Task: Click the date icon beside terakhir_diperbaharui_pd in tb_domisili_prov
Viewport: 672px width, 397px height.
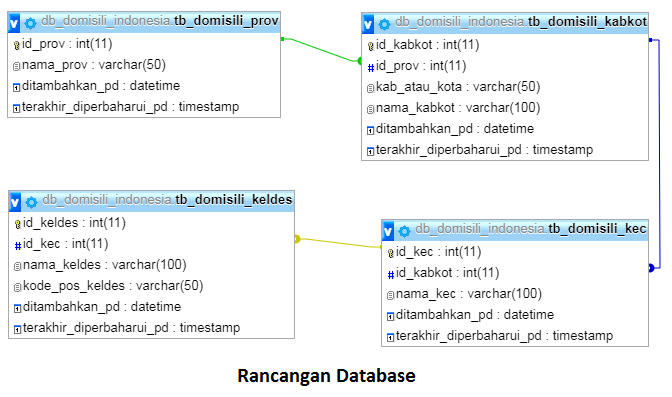Action: (17, 108)
